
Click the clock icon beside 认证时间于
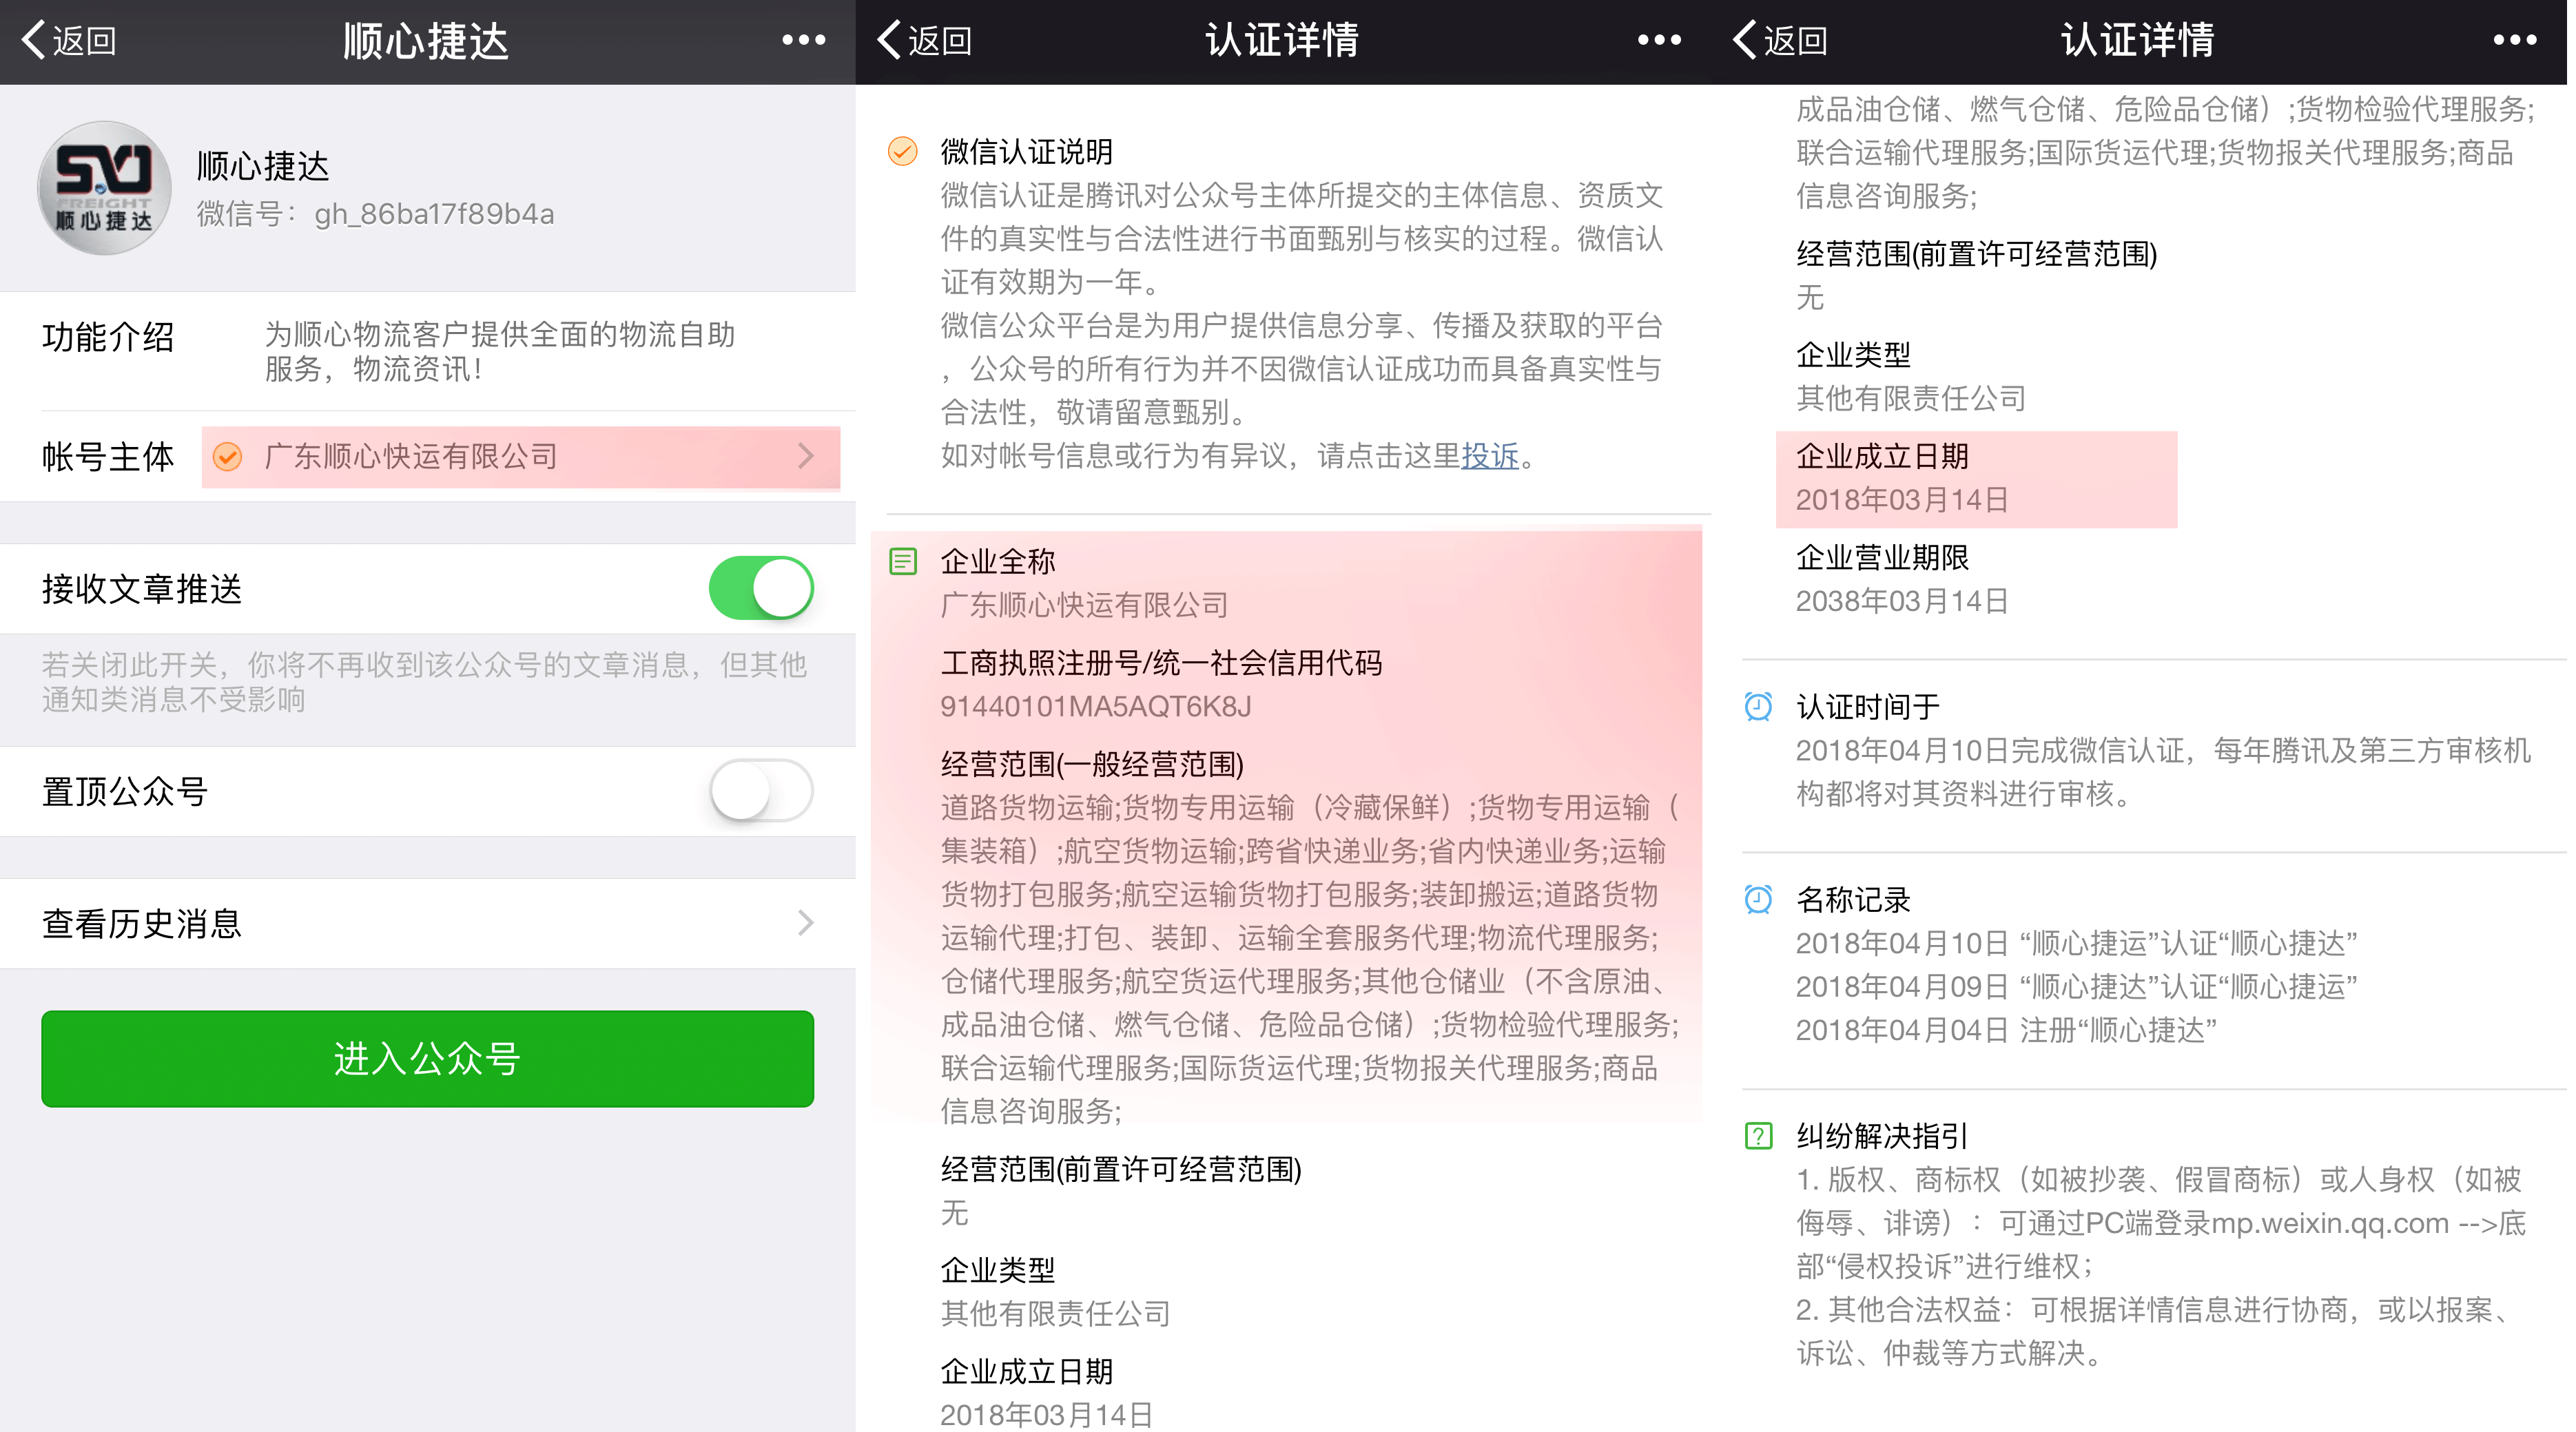coord(1759,707)
